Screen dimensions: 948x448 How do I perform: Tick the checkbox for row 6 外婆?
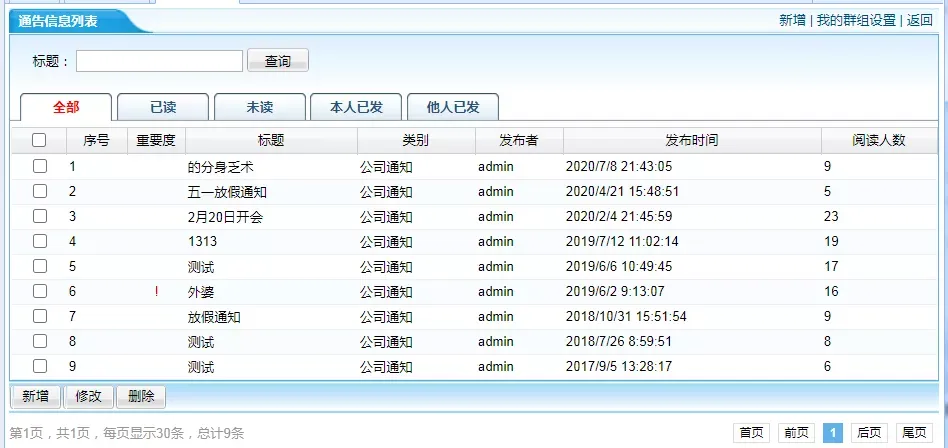coord(40,291)
